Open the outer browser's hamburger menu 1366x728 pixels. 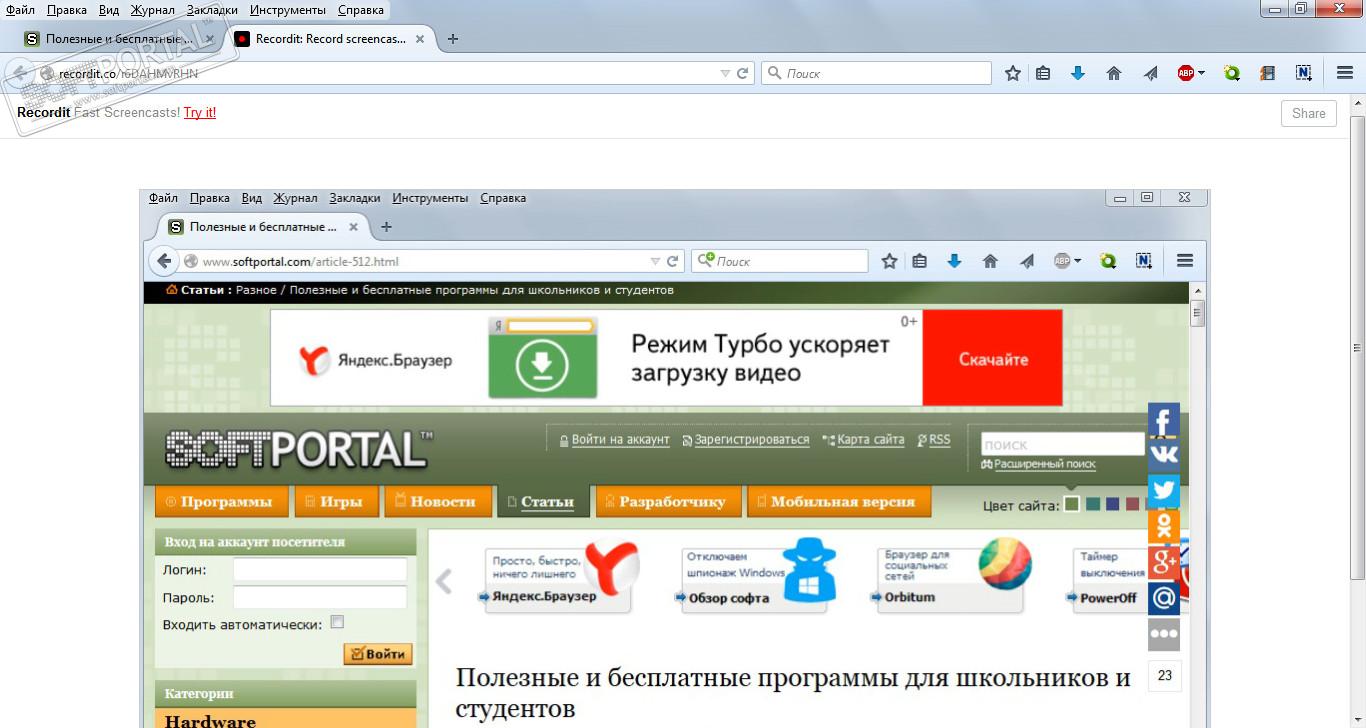click(1345, 73)
